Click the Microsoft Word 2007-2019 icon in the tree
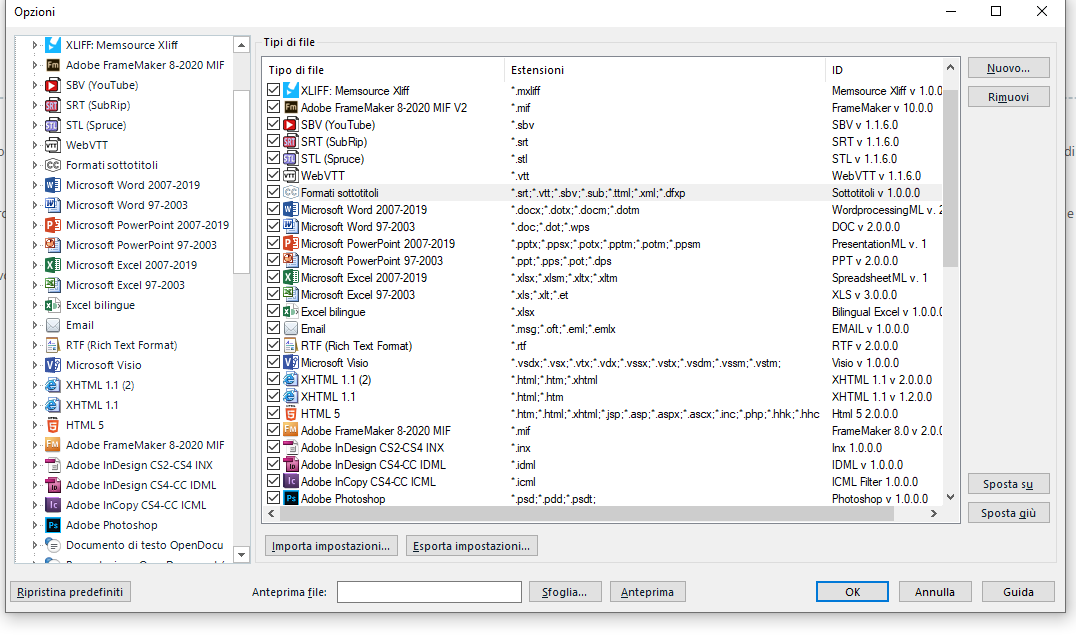This screenshot has height=639, width=1076. [x=53, y=185]
